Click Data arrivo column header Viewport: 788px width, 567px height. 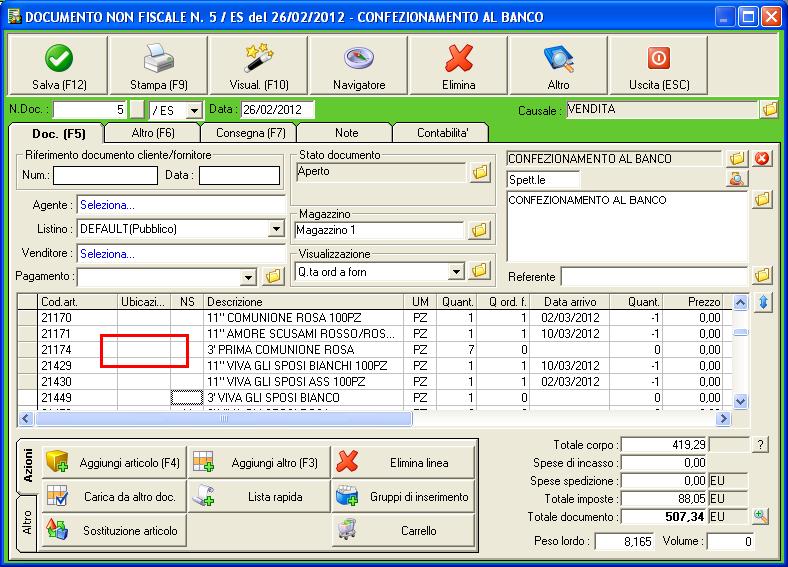tap(570, 302)
